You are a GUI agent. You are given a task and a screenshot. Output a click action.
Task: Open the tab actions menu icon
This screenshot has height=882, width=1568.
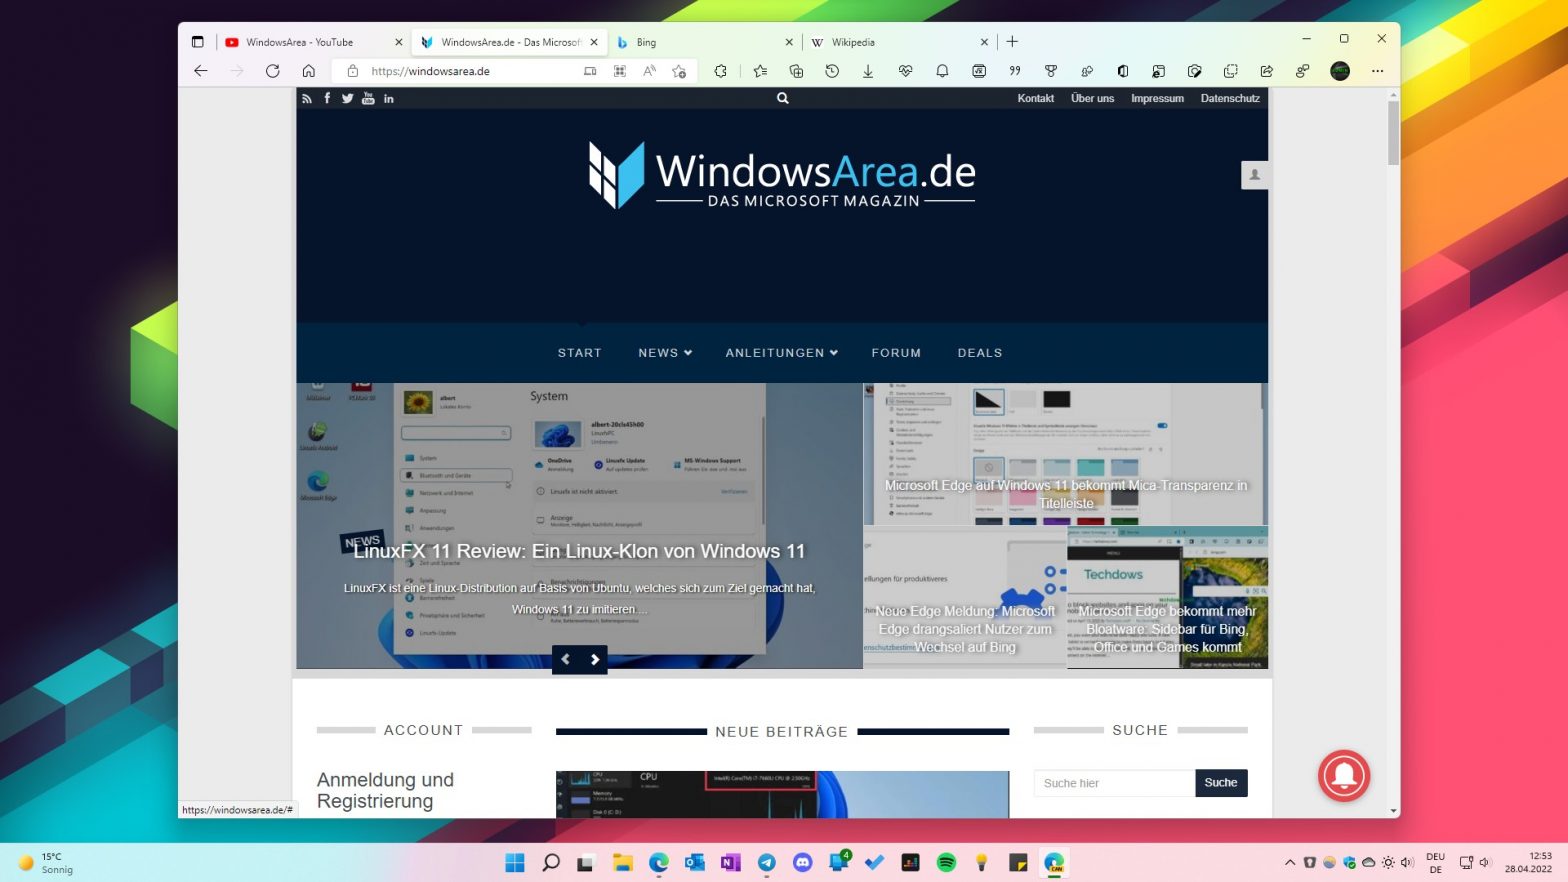tap(197, 42)
